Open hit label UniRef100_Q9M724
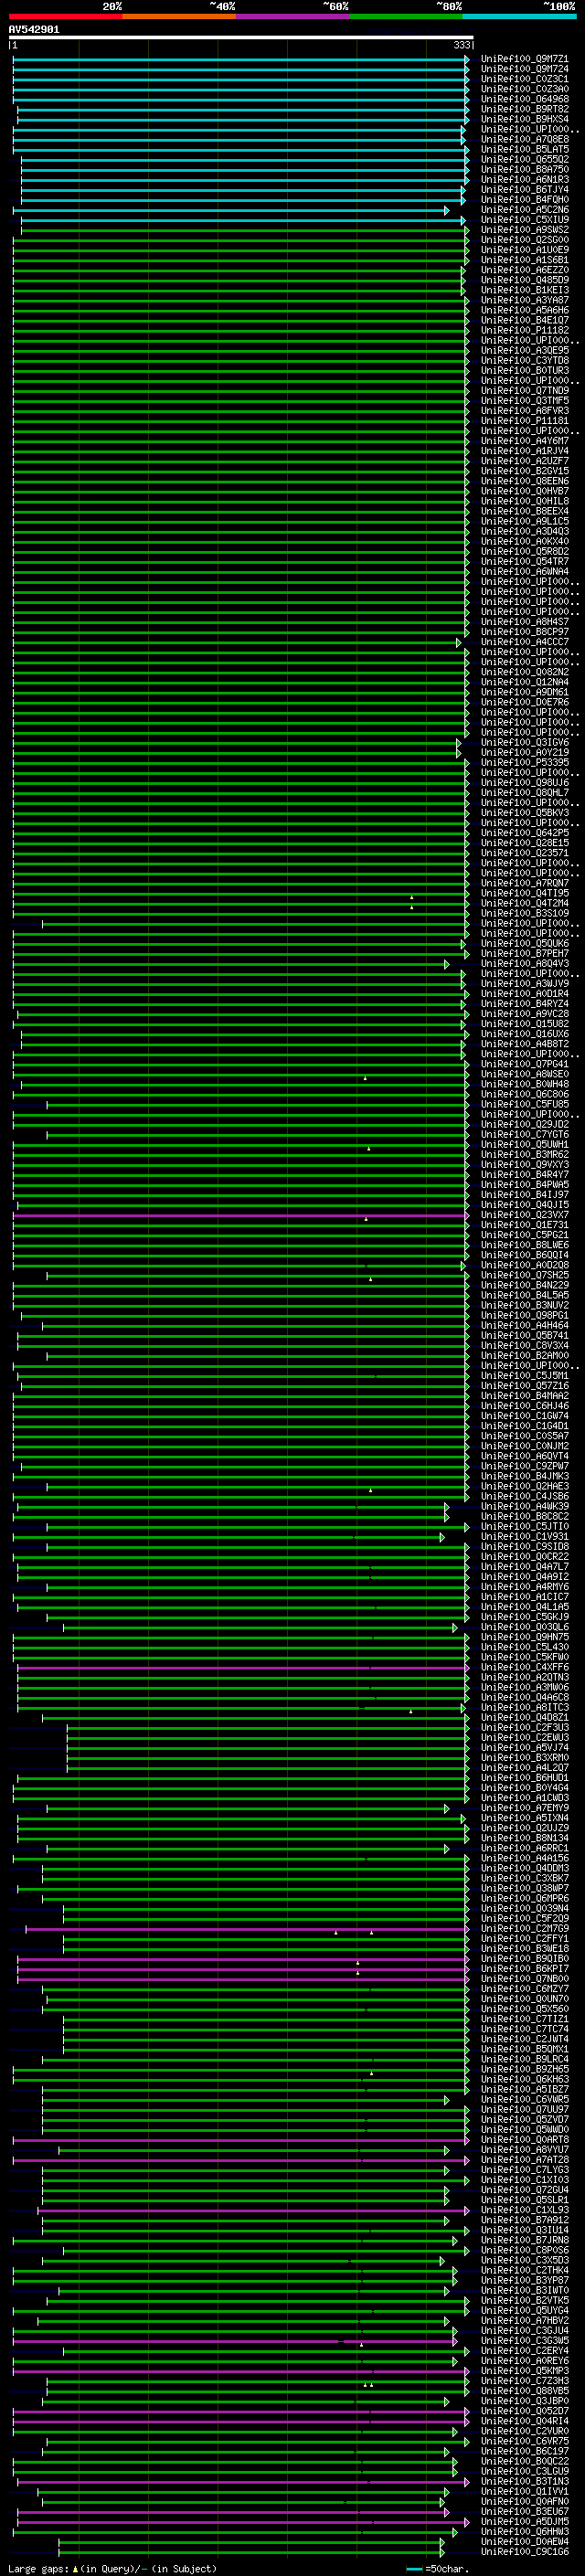Viewport: 585px width, 2576px height. click(x=525, y=69)
